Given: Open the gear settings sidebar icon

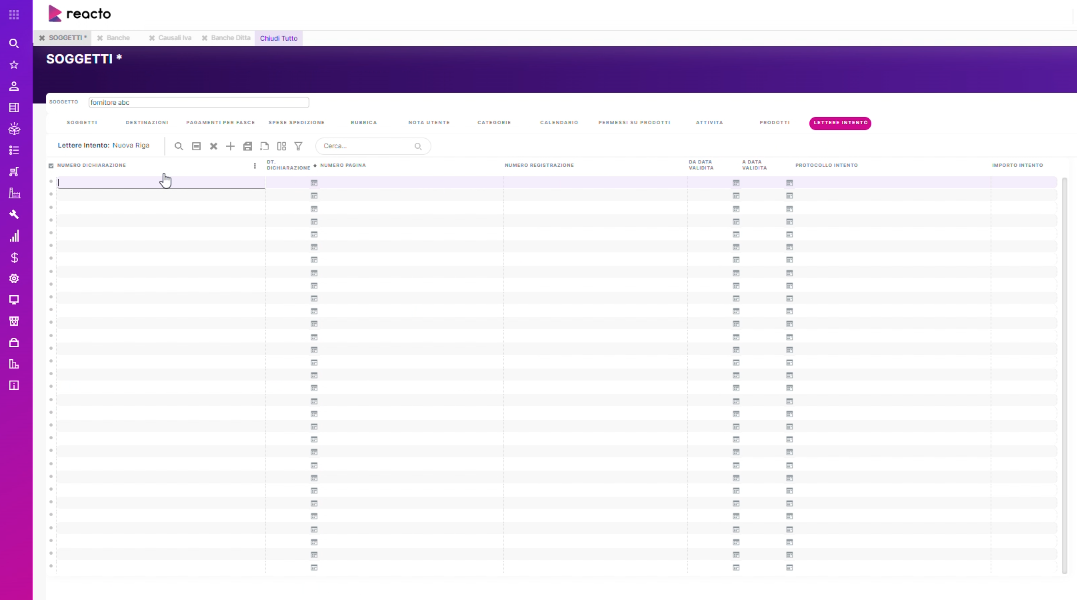Looking at the screenshot, I should [x=14, y=279].
